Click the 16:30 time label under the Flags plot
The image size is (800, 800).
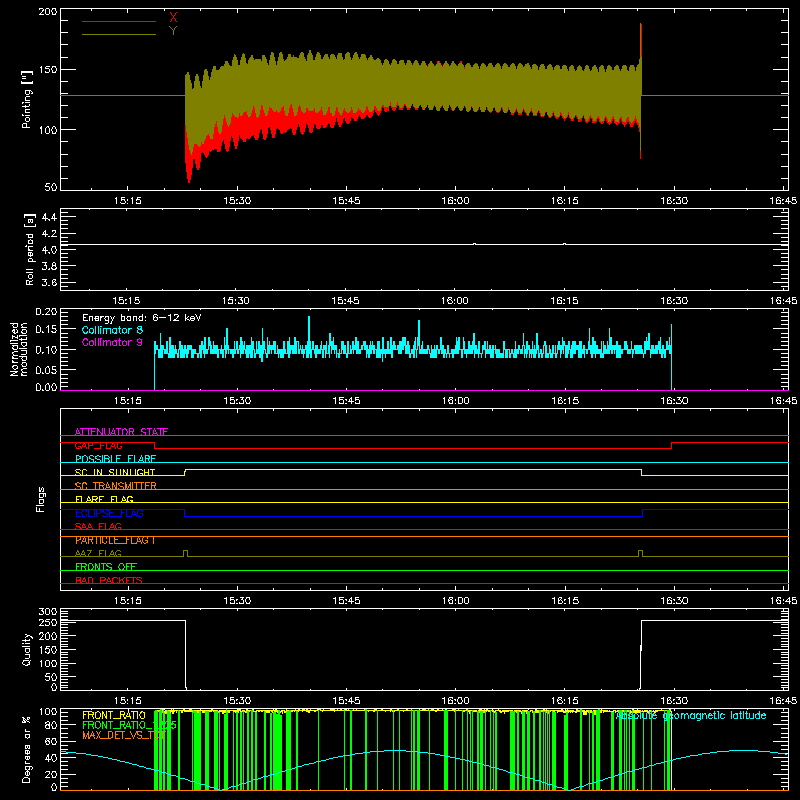tap(674, 601)
